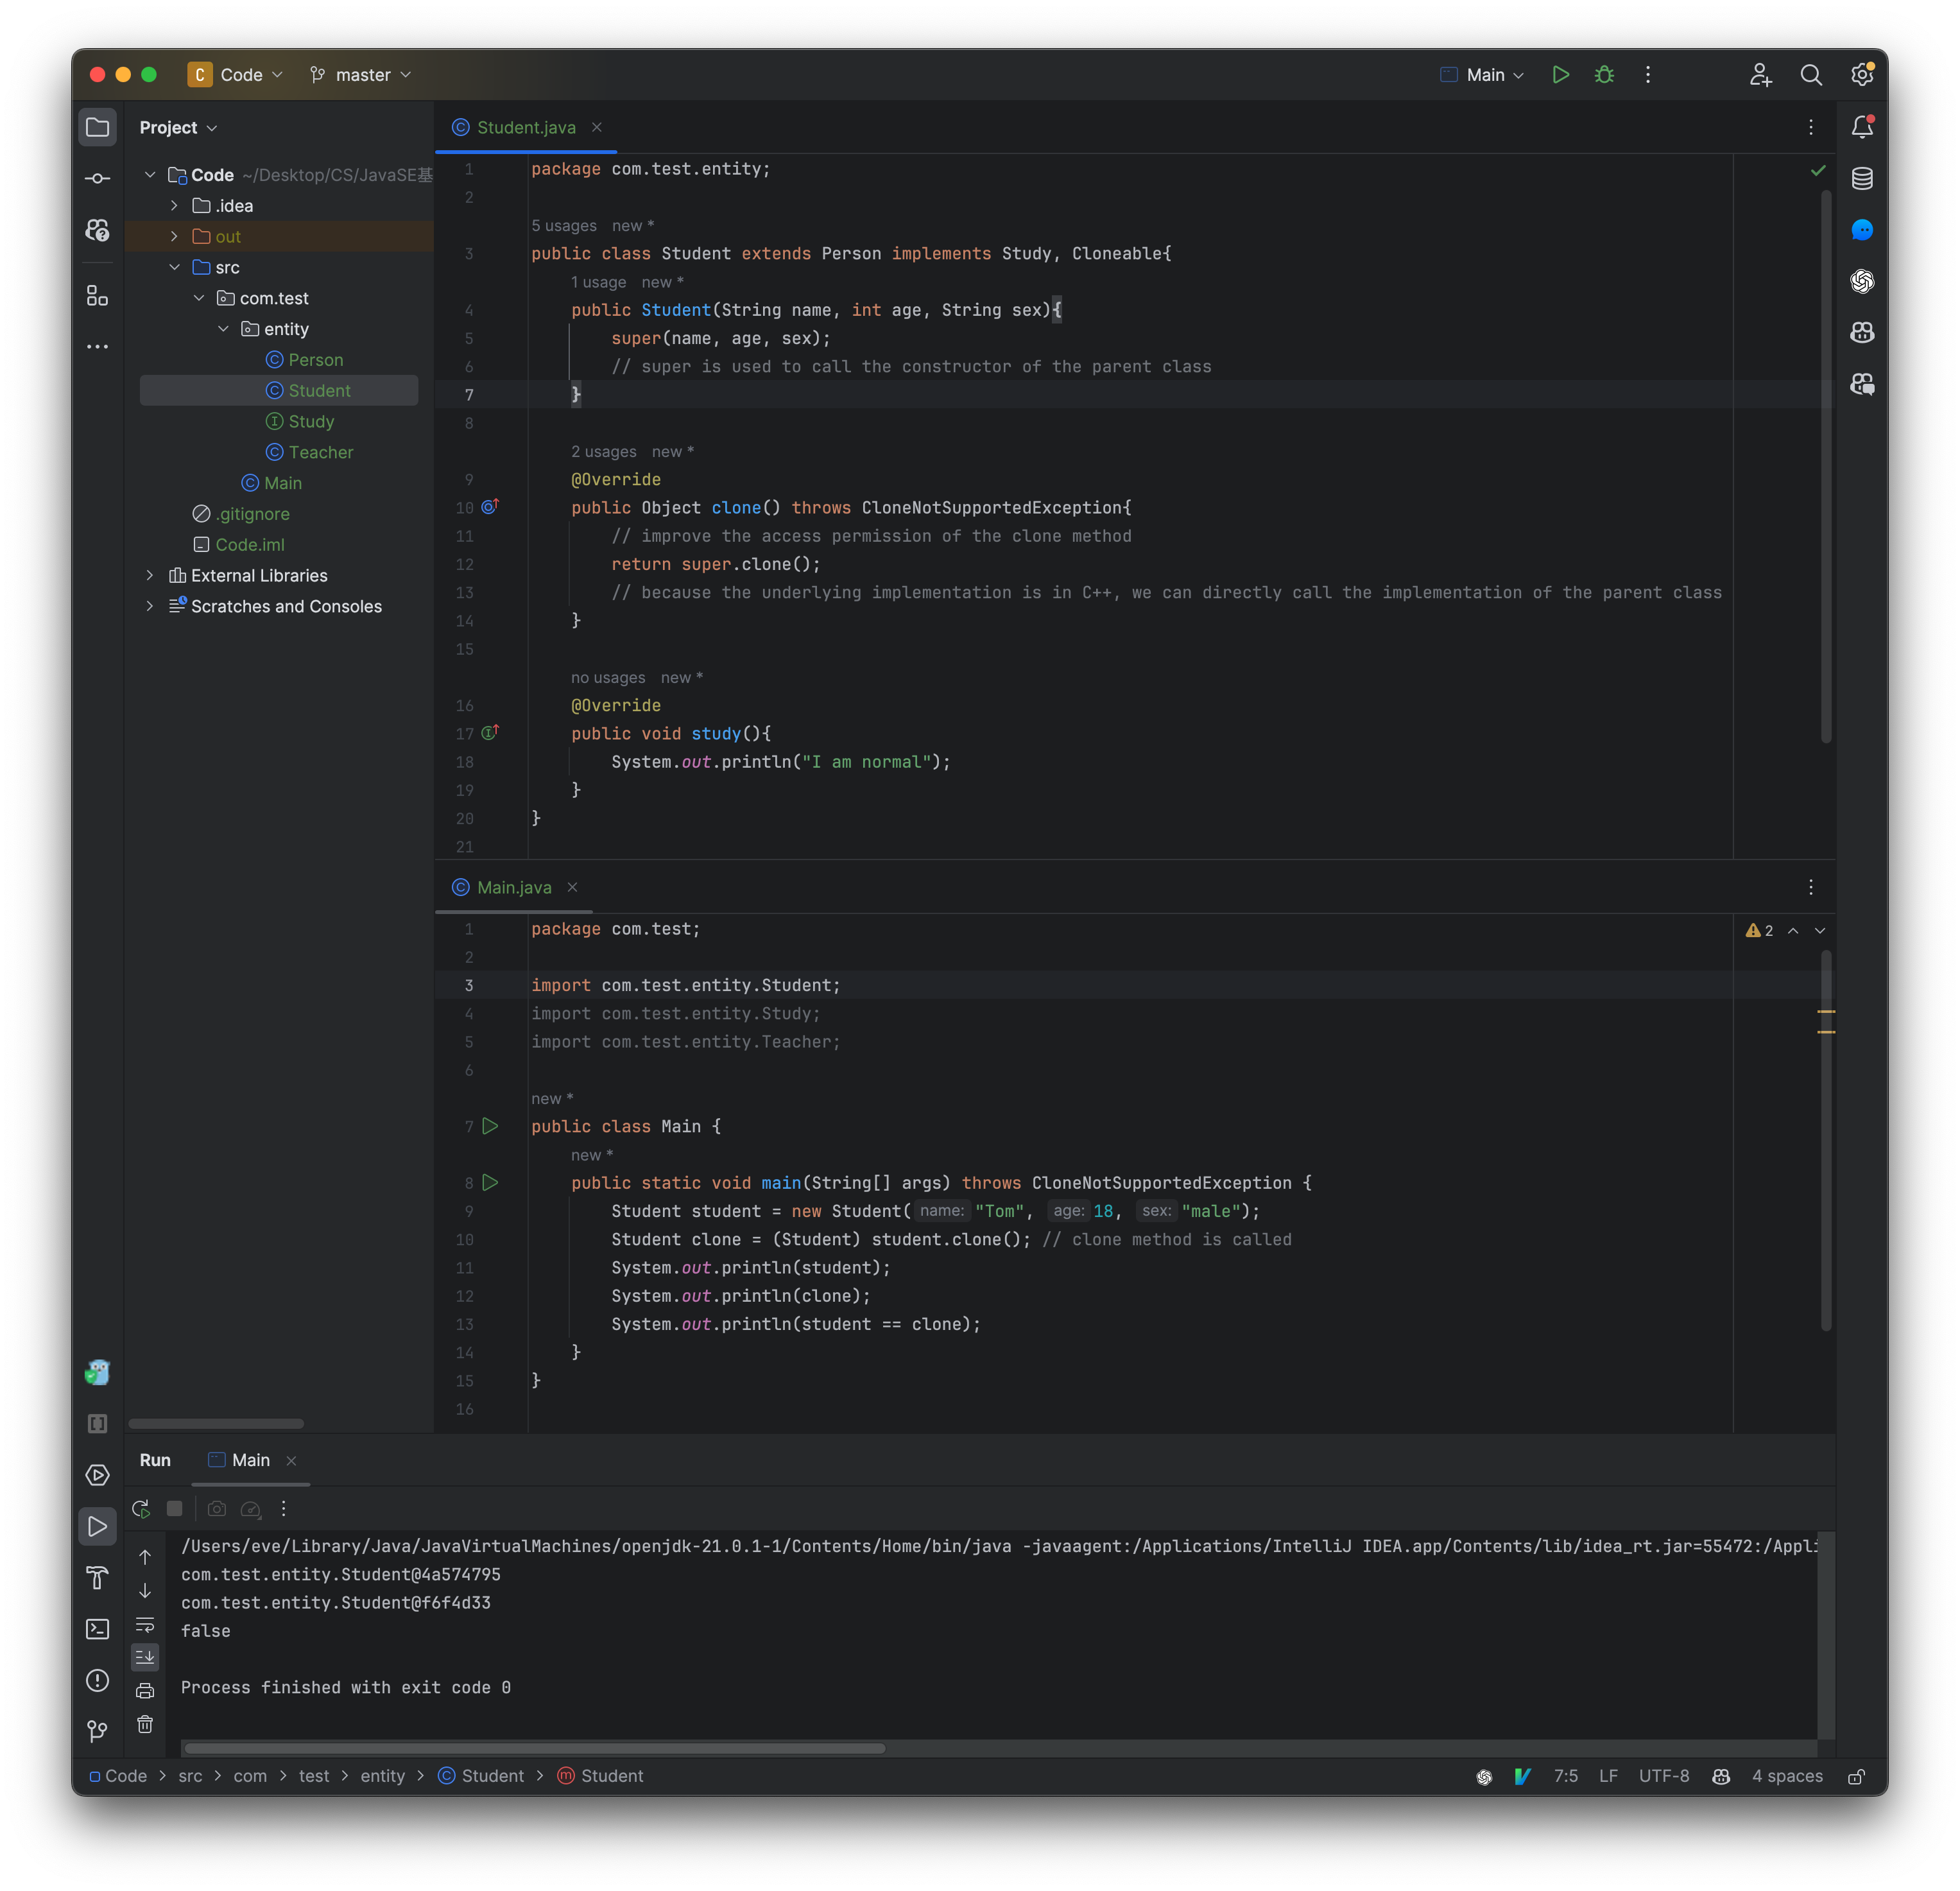Open the entity breadcrumb at the bottom
This screenshot has width=1960, height=1891.
383,1776
